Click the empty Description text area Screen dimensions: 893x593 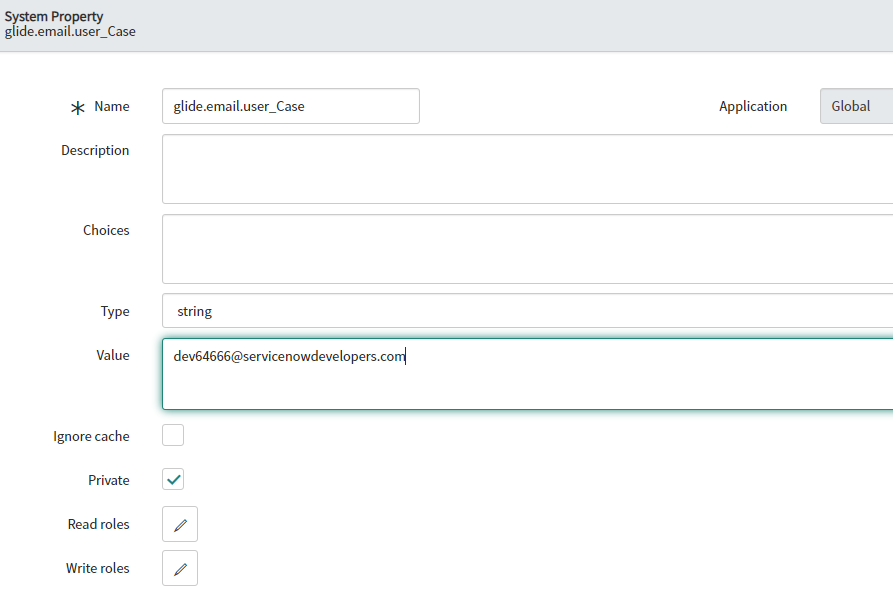click(450, 168)
